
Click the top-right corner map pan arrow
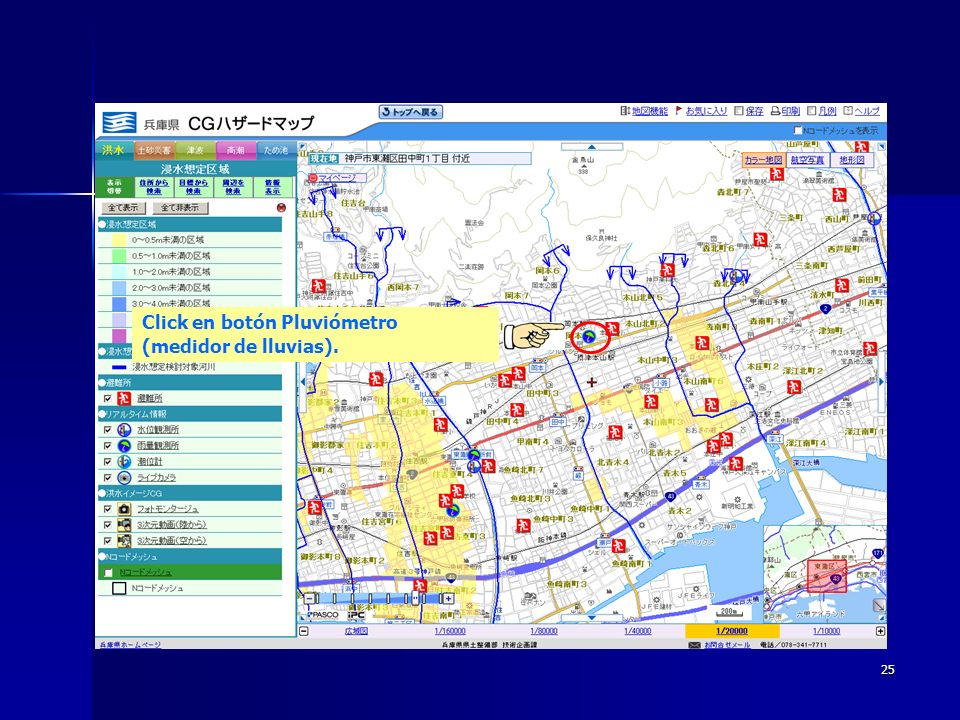[x=882, y=146]
